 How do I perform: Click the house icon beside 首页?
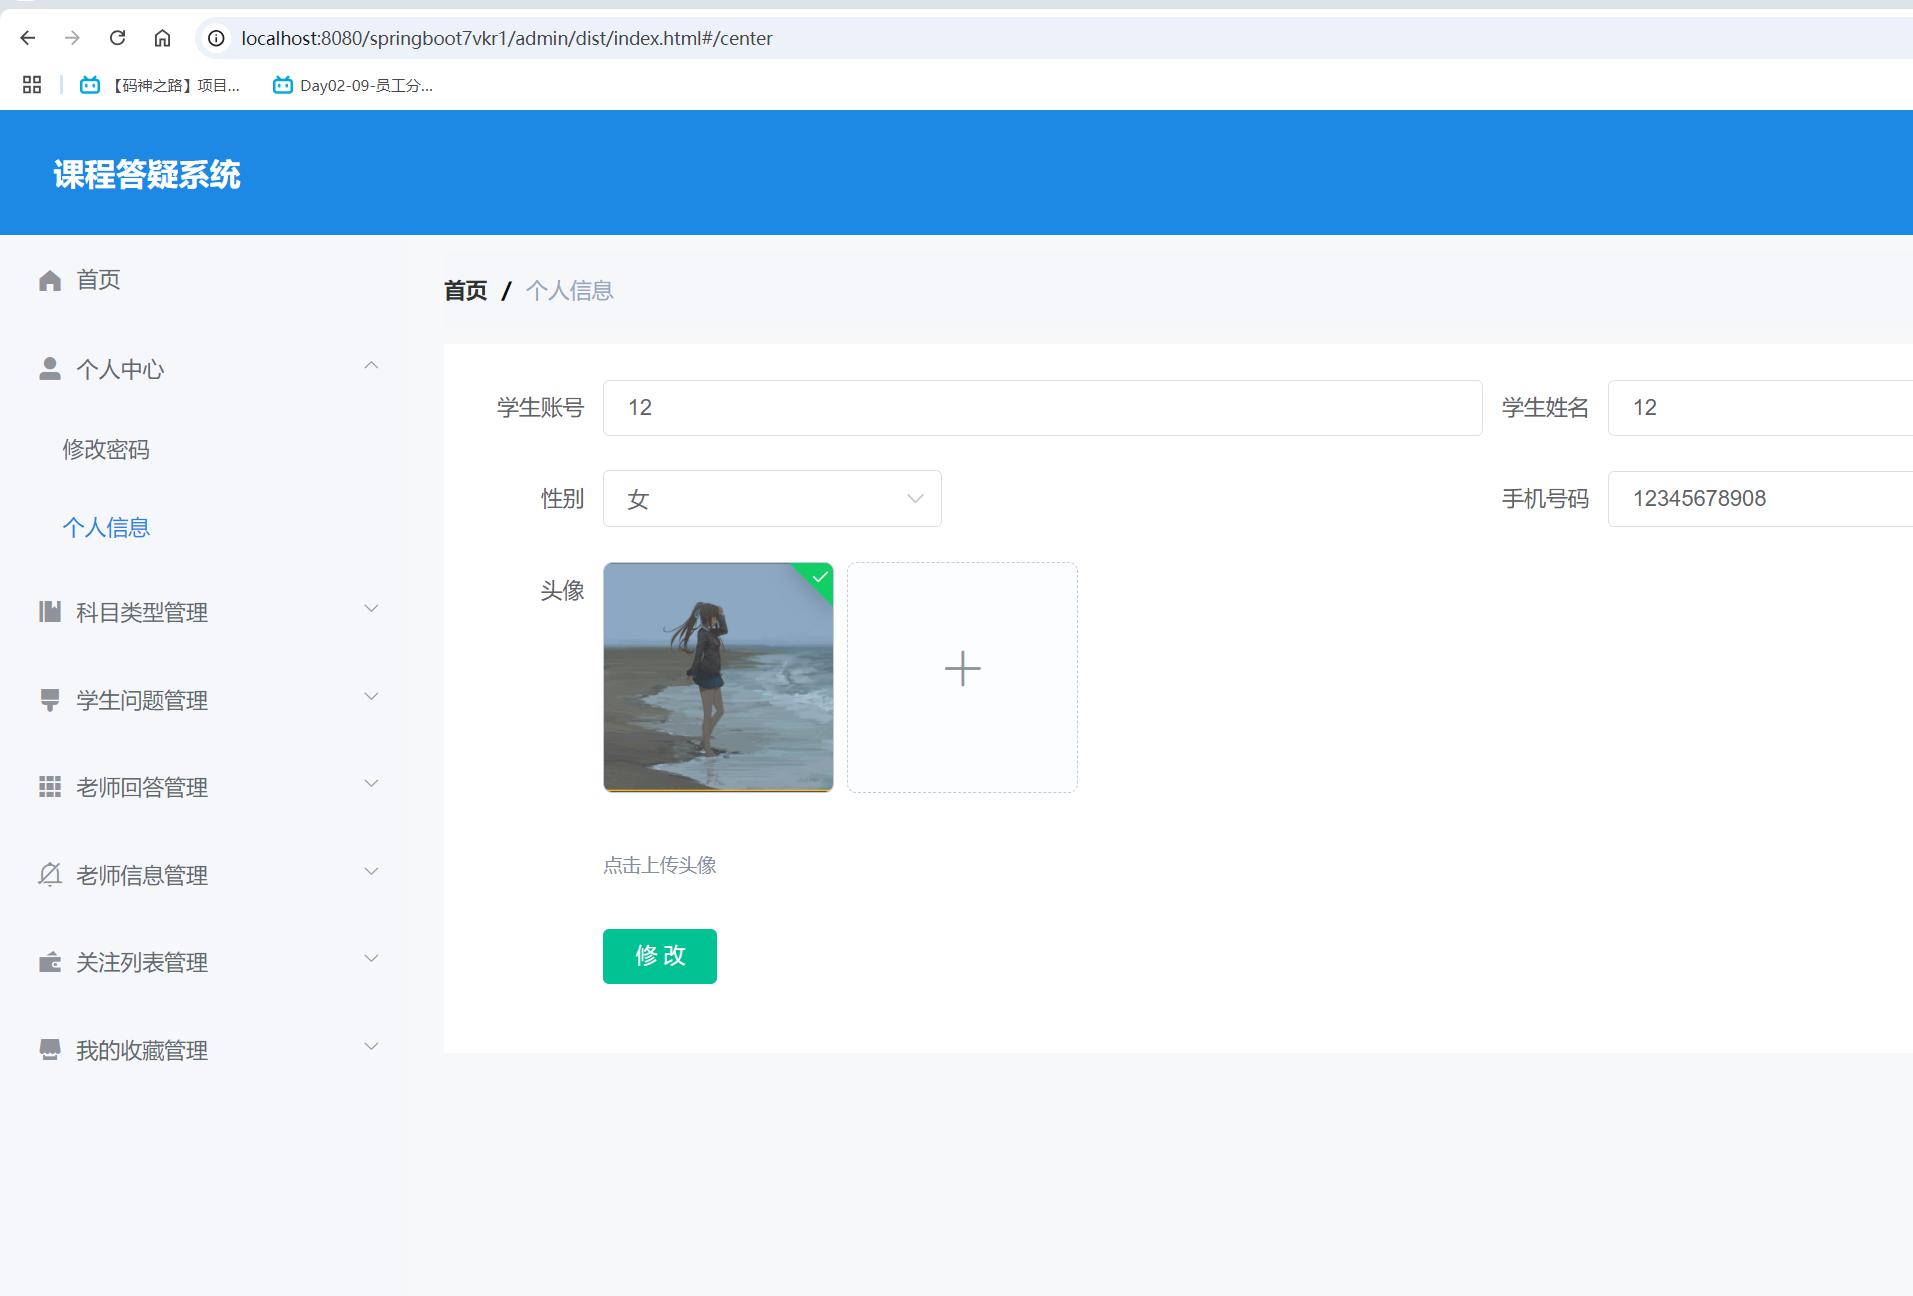point(50,280)
